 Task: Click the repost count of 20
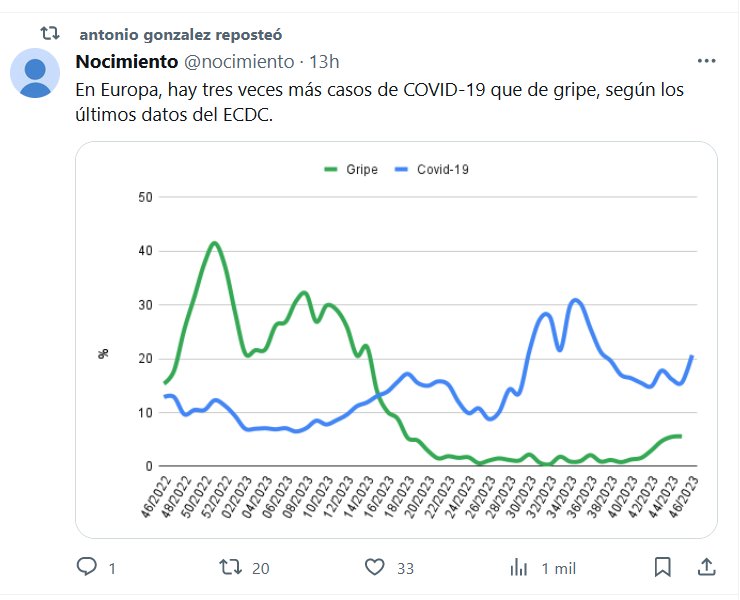261,568
